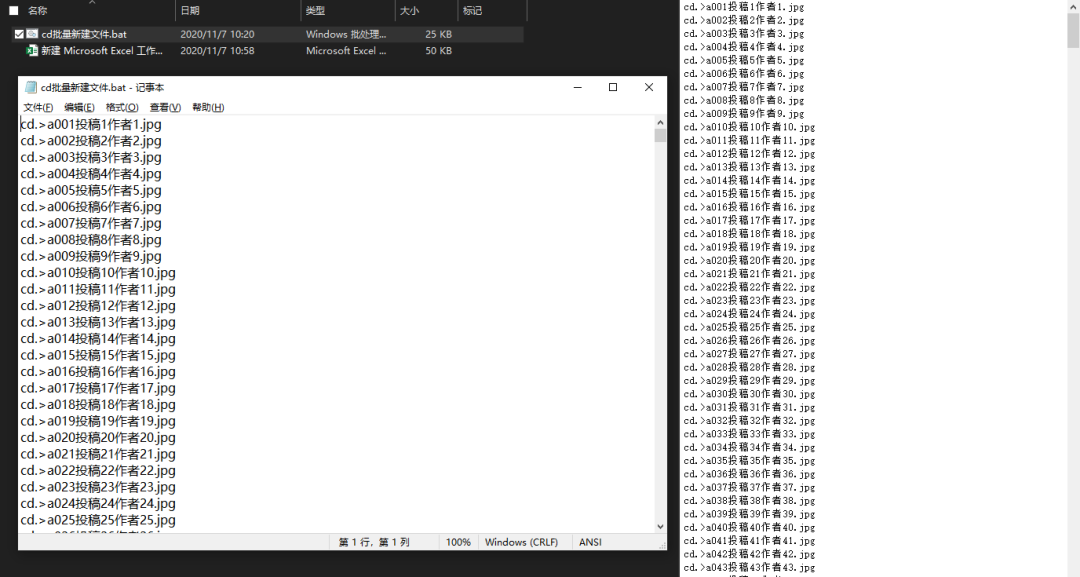This screenshot has height=577, width=1080.
Task: Click Notepad line cd.>a020投稿20作者20.jpg
Action: (x=98, y=437)
